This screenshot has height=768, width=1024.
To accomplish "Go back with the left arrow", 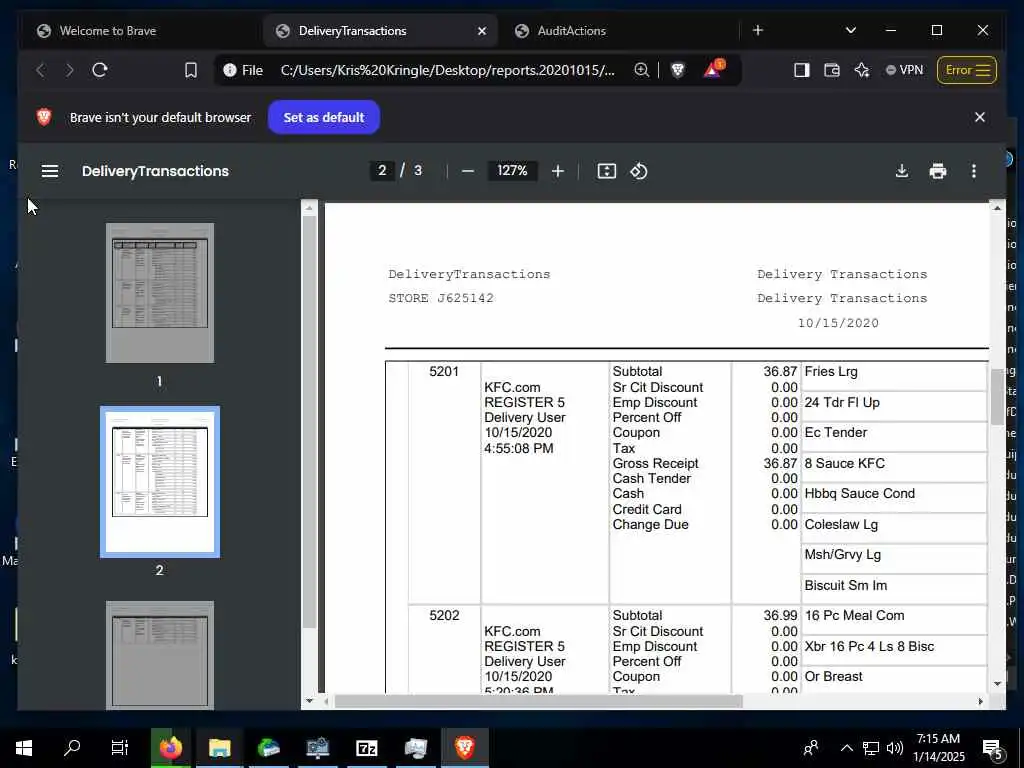I will 40,70.
